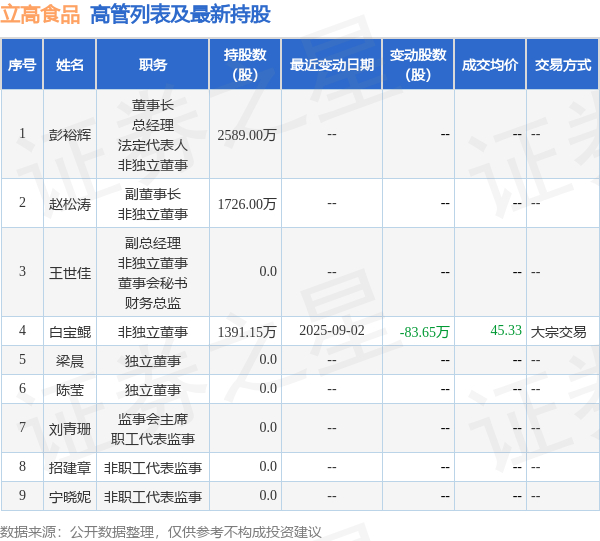Image resolution: width=600 pixels, height=541 pixels.
Task: Click 王世佳's 0.0 shareholding value
Action: pos(268,271)
